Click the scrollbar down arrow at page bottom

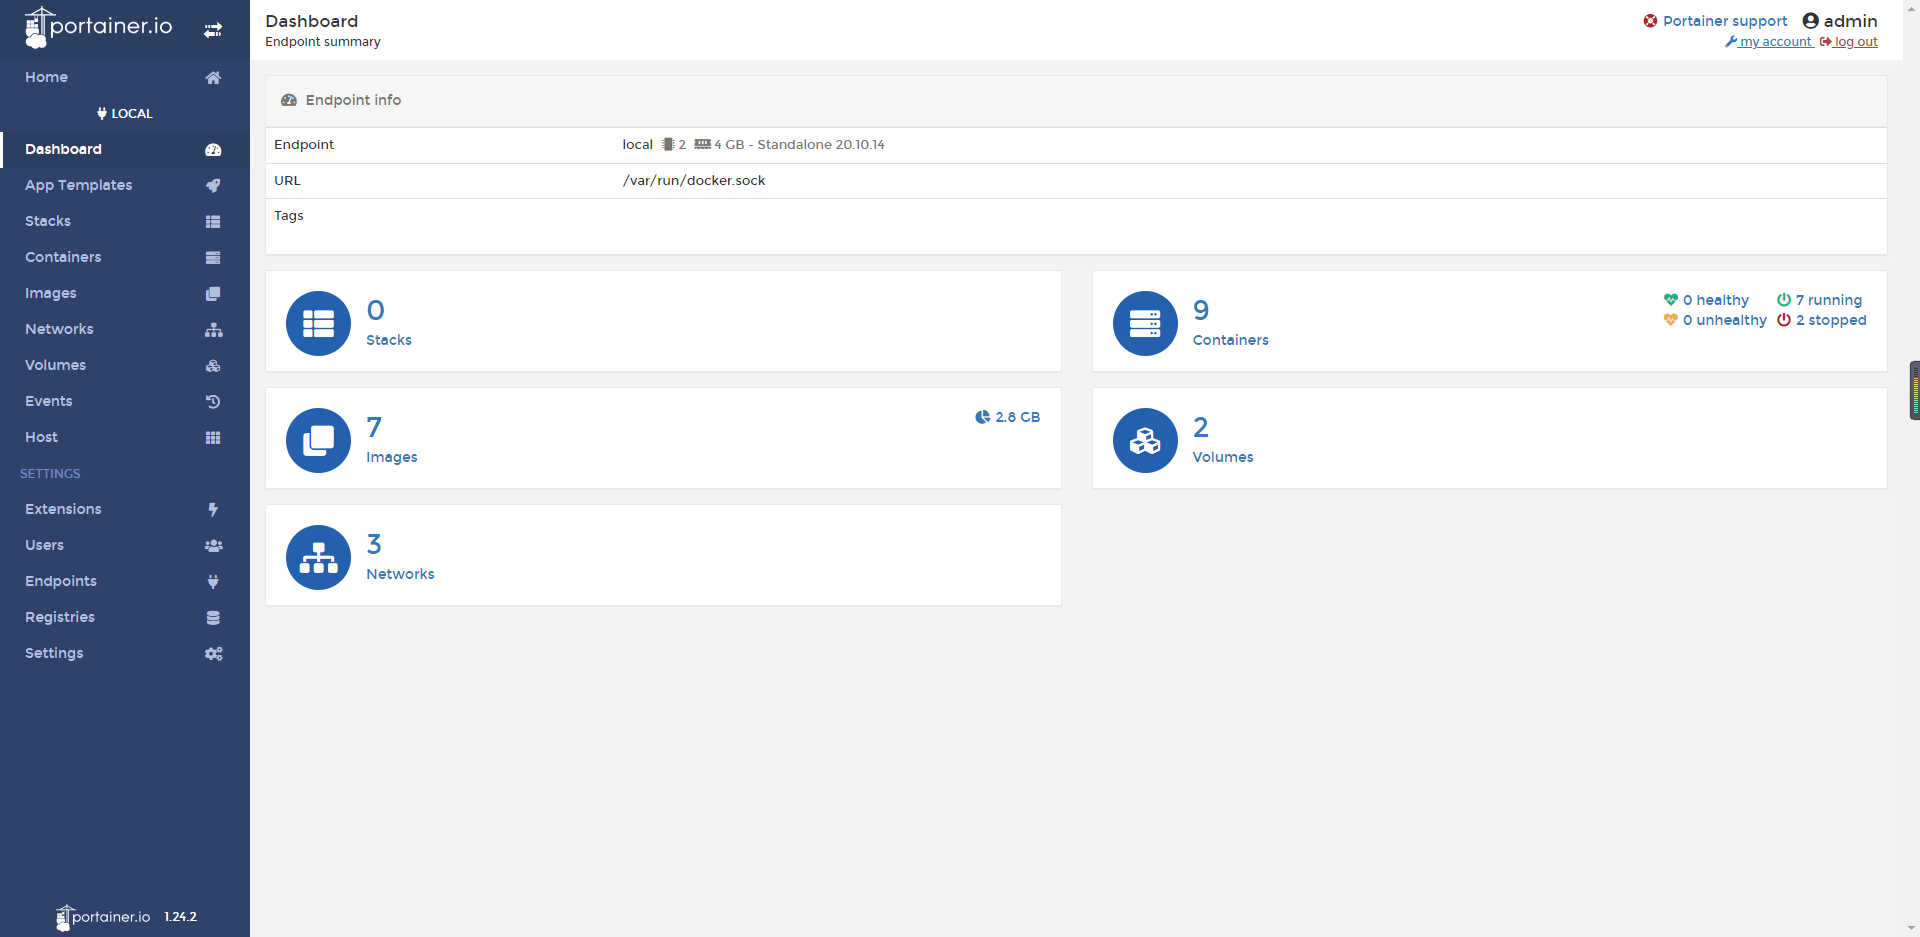point(1913,929)
